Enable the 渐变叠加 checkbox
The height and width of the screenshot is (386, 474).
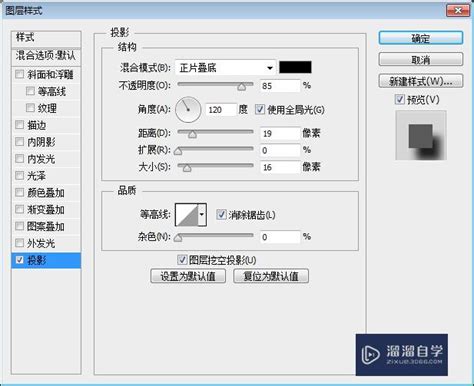pos(20,209)
